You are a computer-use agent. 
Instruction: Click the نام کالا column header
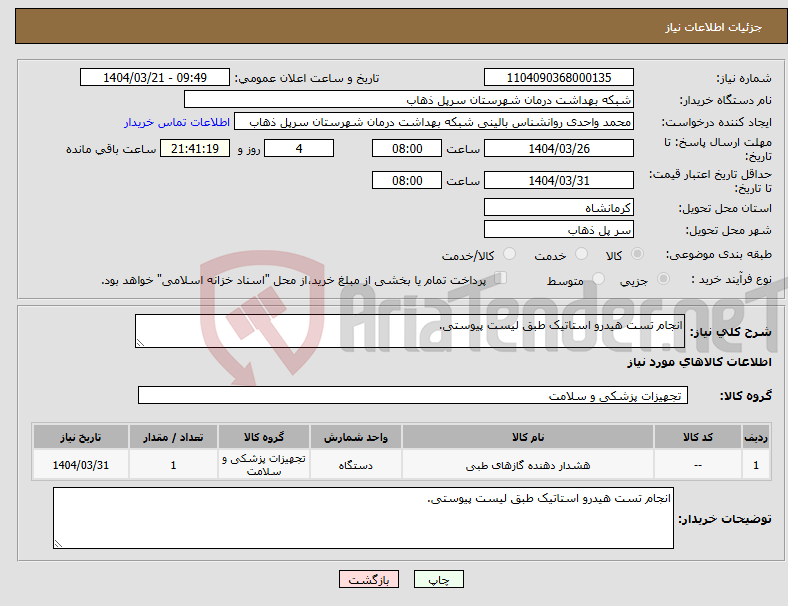pos(528,437)
